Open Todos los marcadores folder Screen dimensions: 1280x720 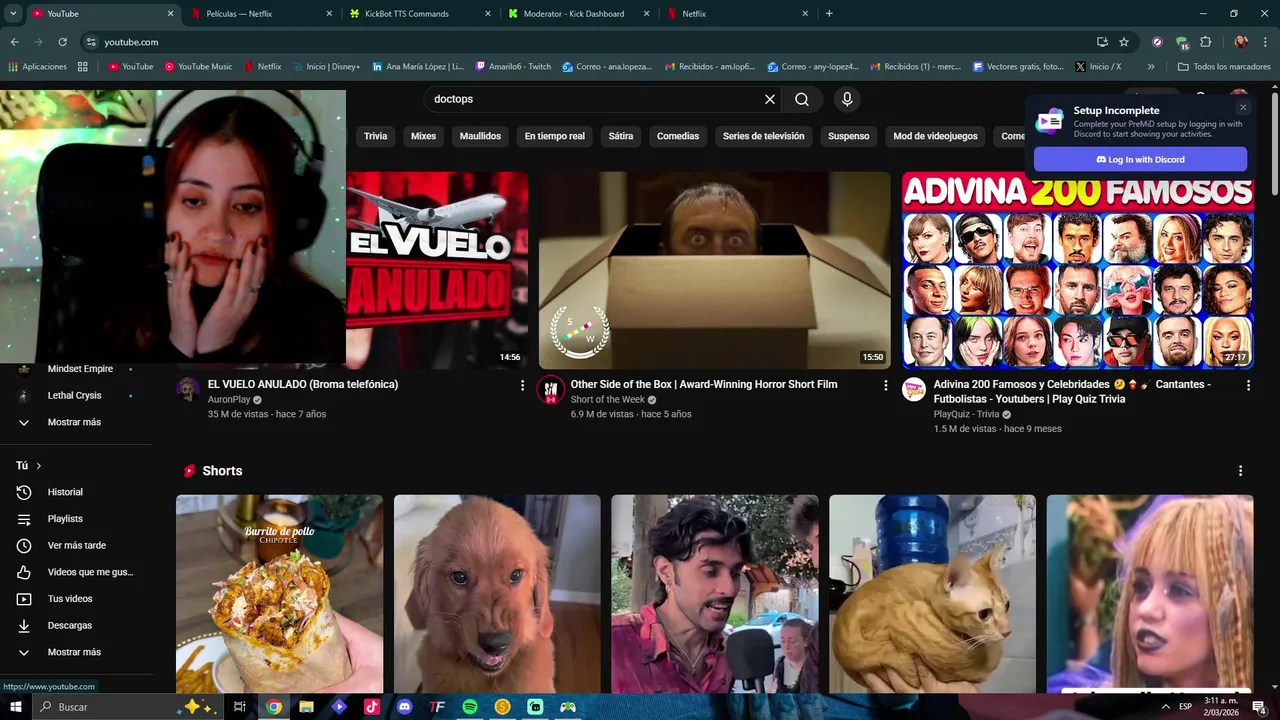point(1224,67)
